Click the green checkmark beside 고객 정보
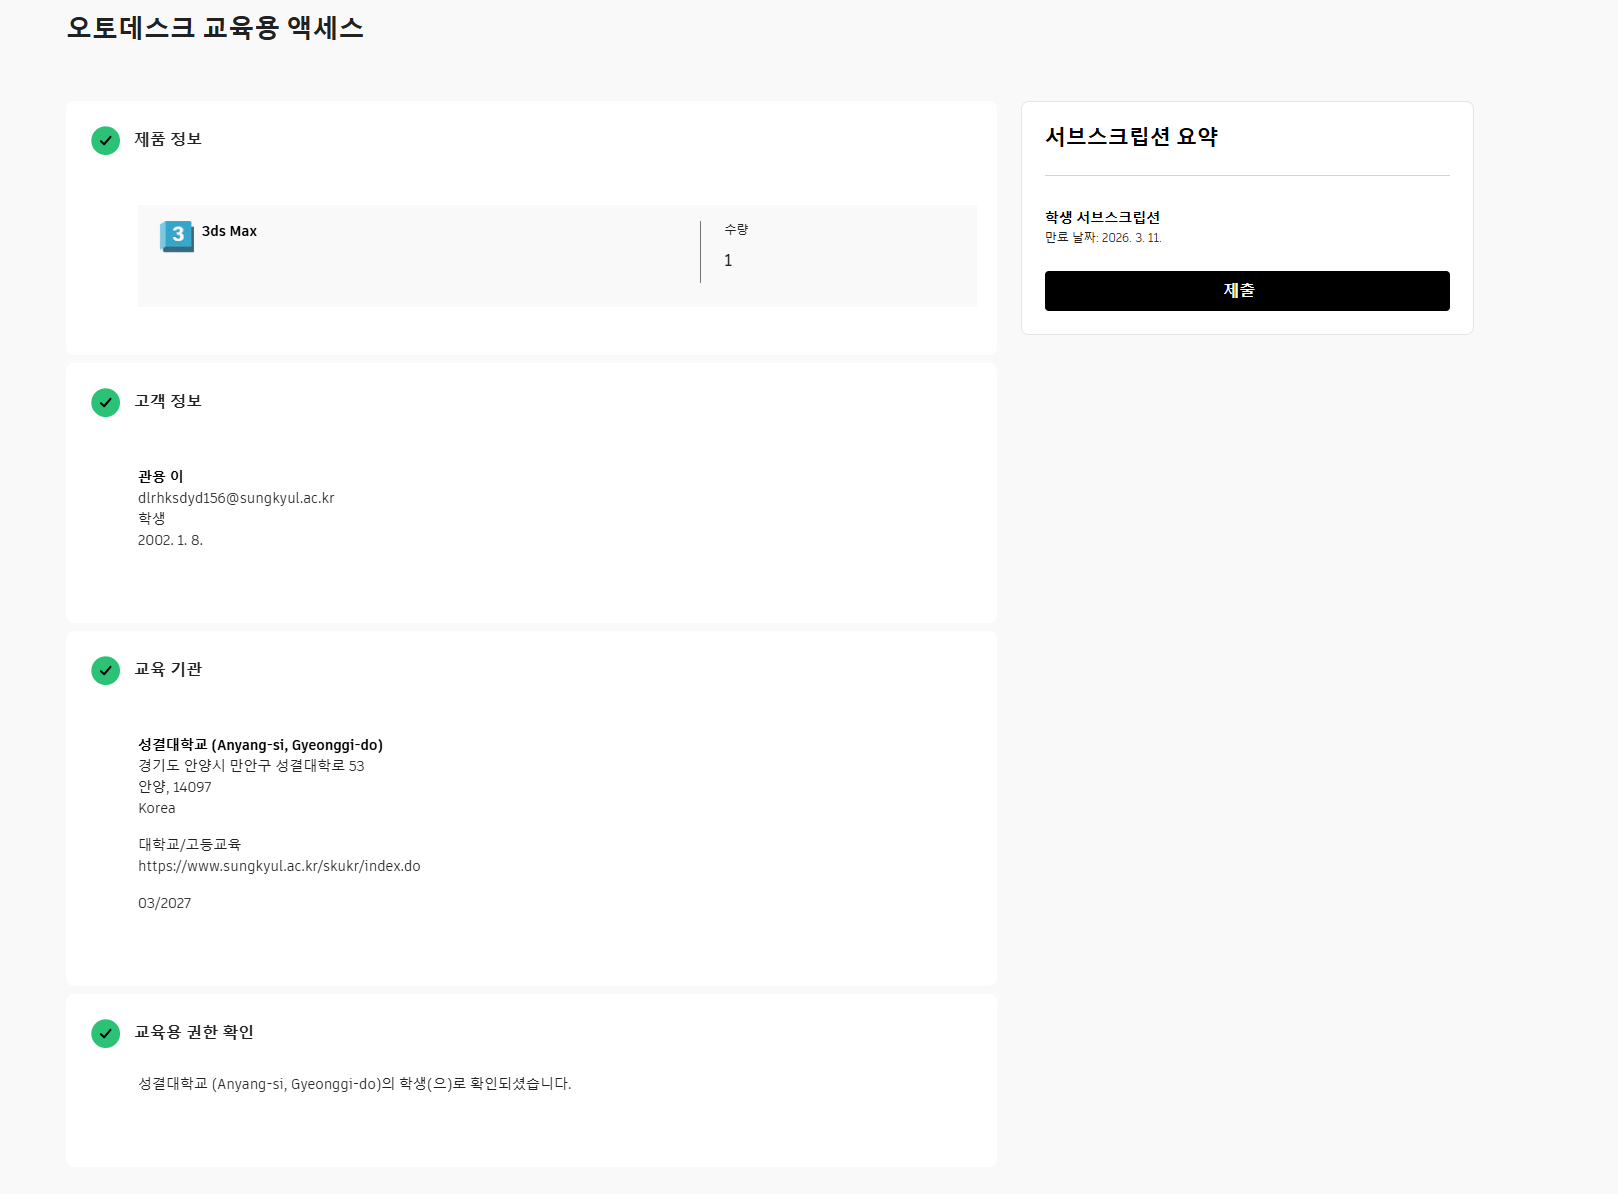The height and width of the screenshot is (1194, 1618). tap(105, 403)
